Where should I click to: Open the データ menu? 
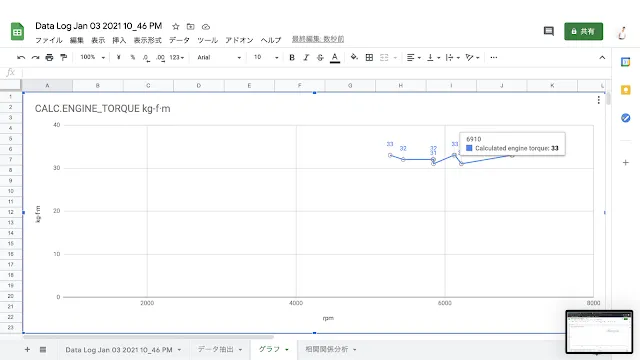(180, 40)
